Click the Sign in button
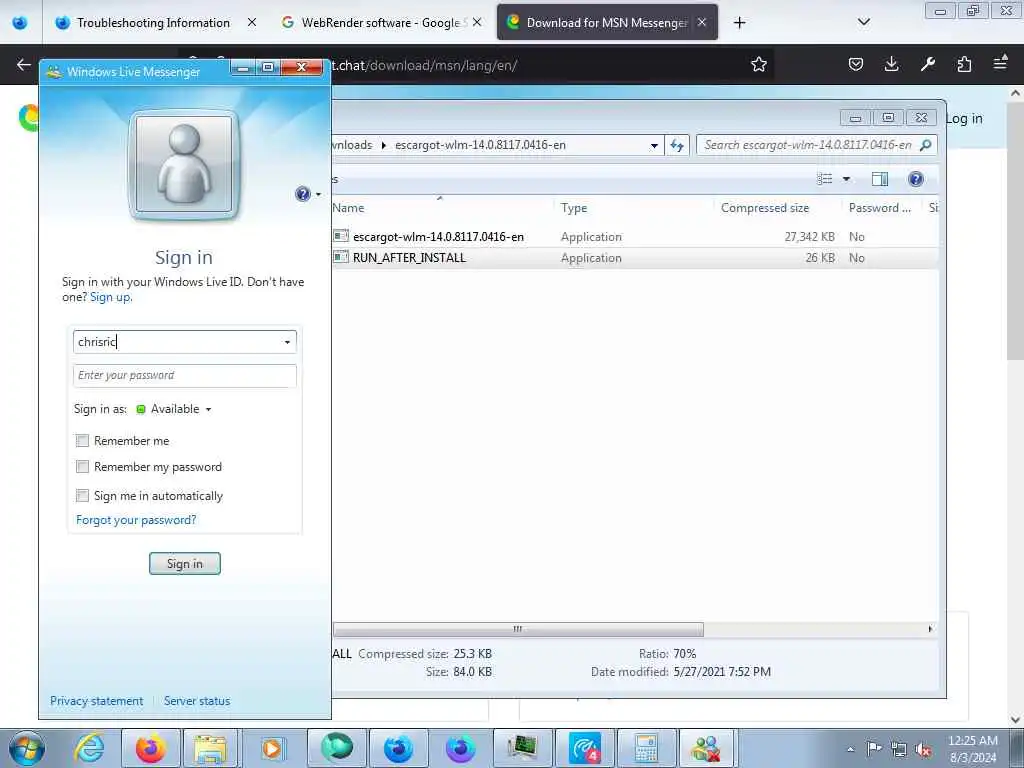 [x=185, y=564]
